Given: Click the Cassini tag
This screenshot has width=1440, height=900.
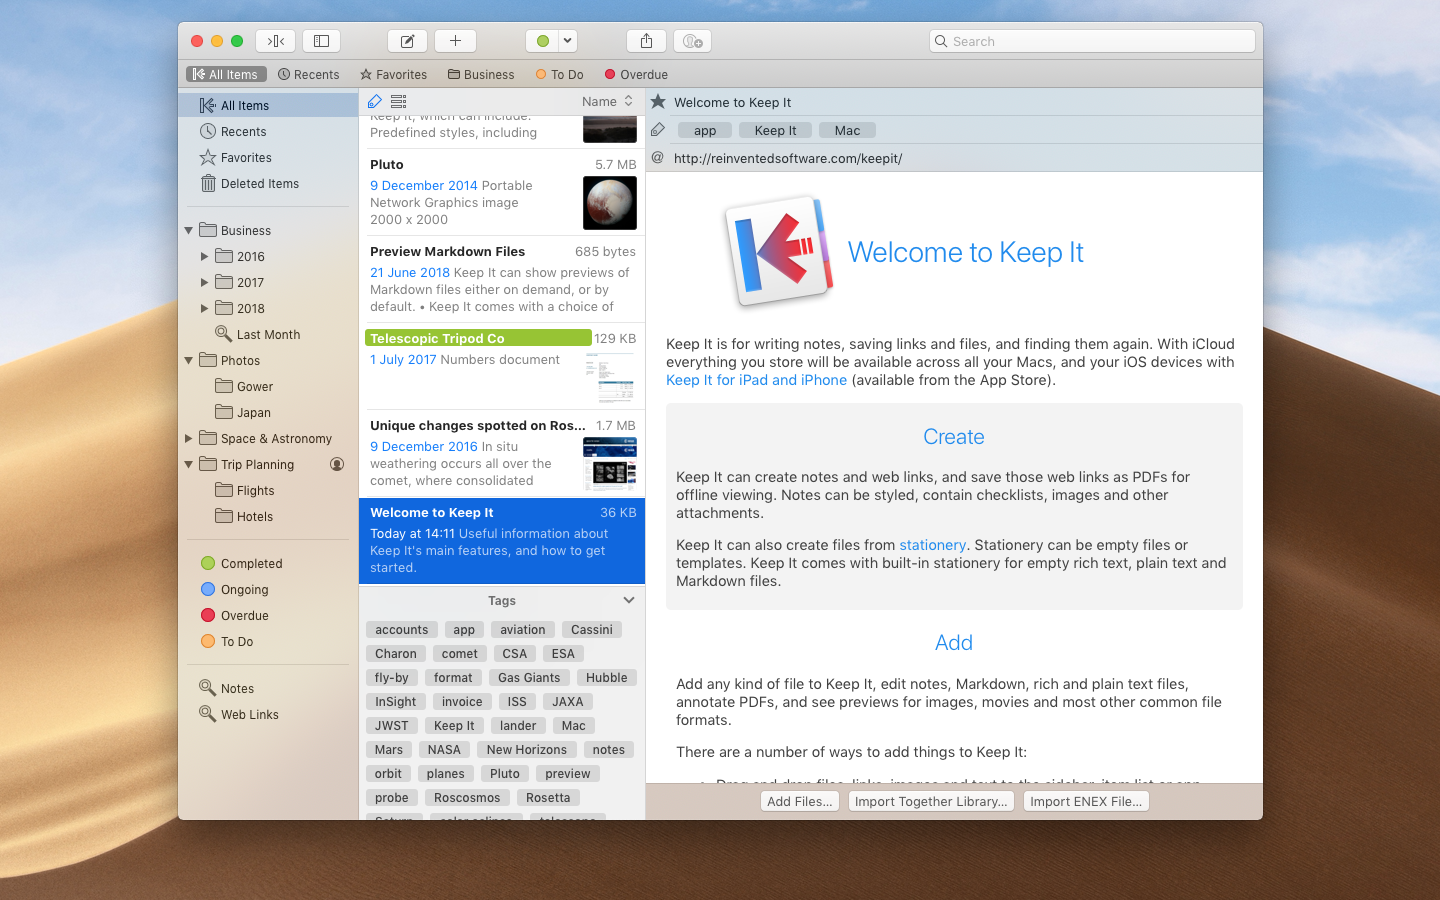Looking at the screenshot, I should click(x=592, y=629).
